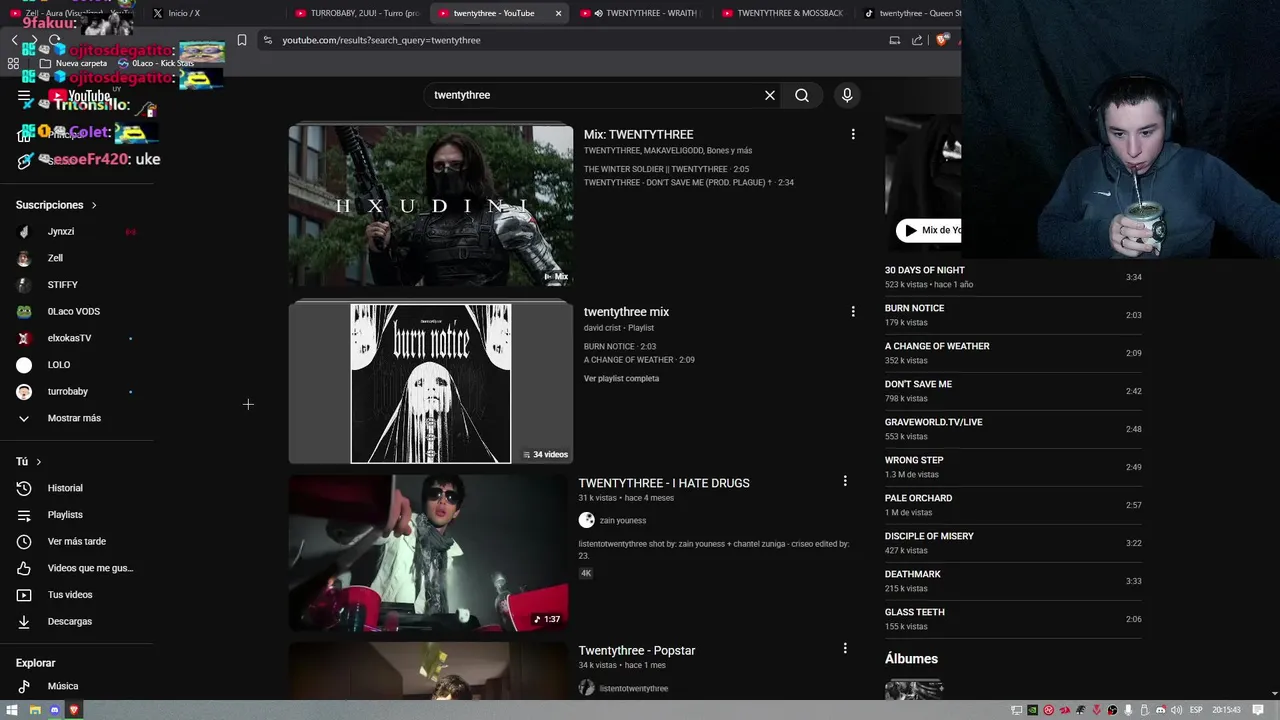
Task: Open options for twentythree mix playlist
Action: (x=853, y=311)
